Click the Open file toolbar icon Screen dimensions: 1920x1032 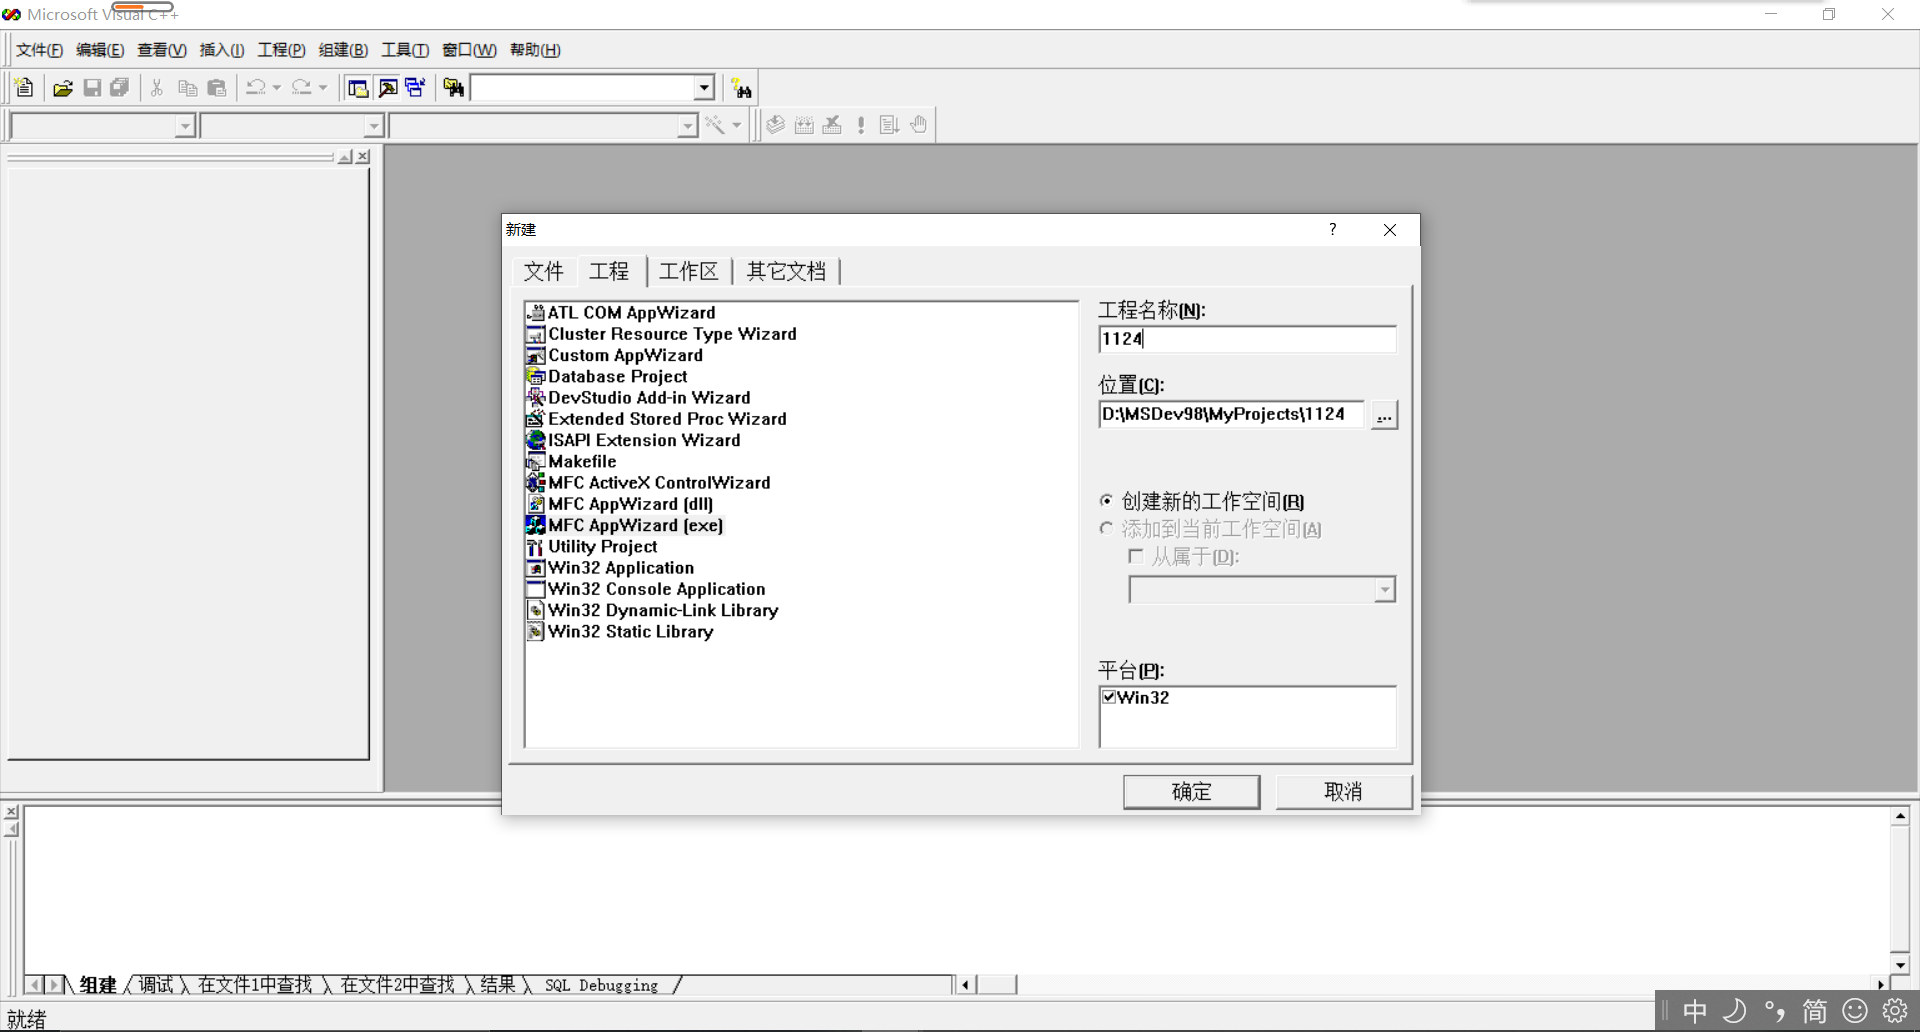point(62,88)
